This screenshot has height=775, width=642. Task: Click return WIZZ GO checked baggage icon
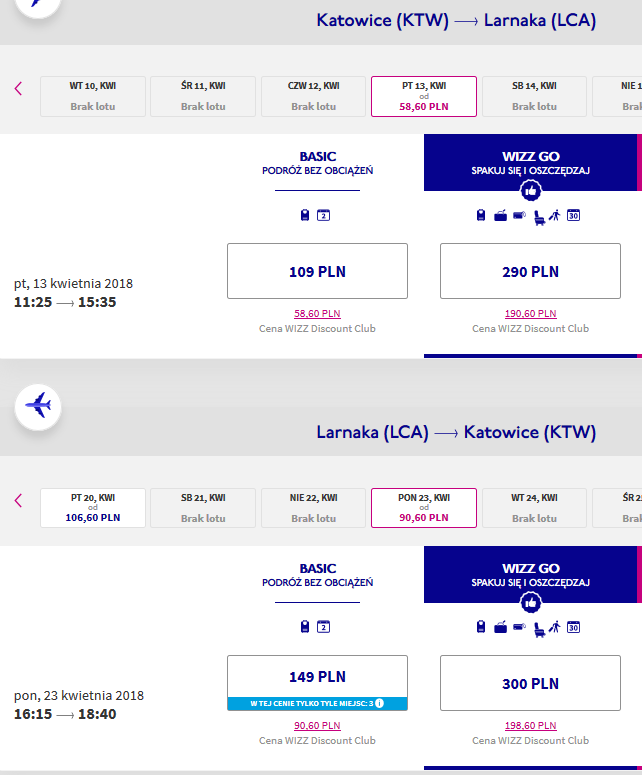500,628
